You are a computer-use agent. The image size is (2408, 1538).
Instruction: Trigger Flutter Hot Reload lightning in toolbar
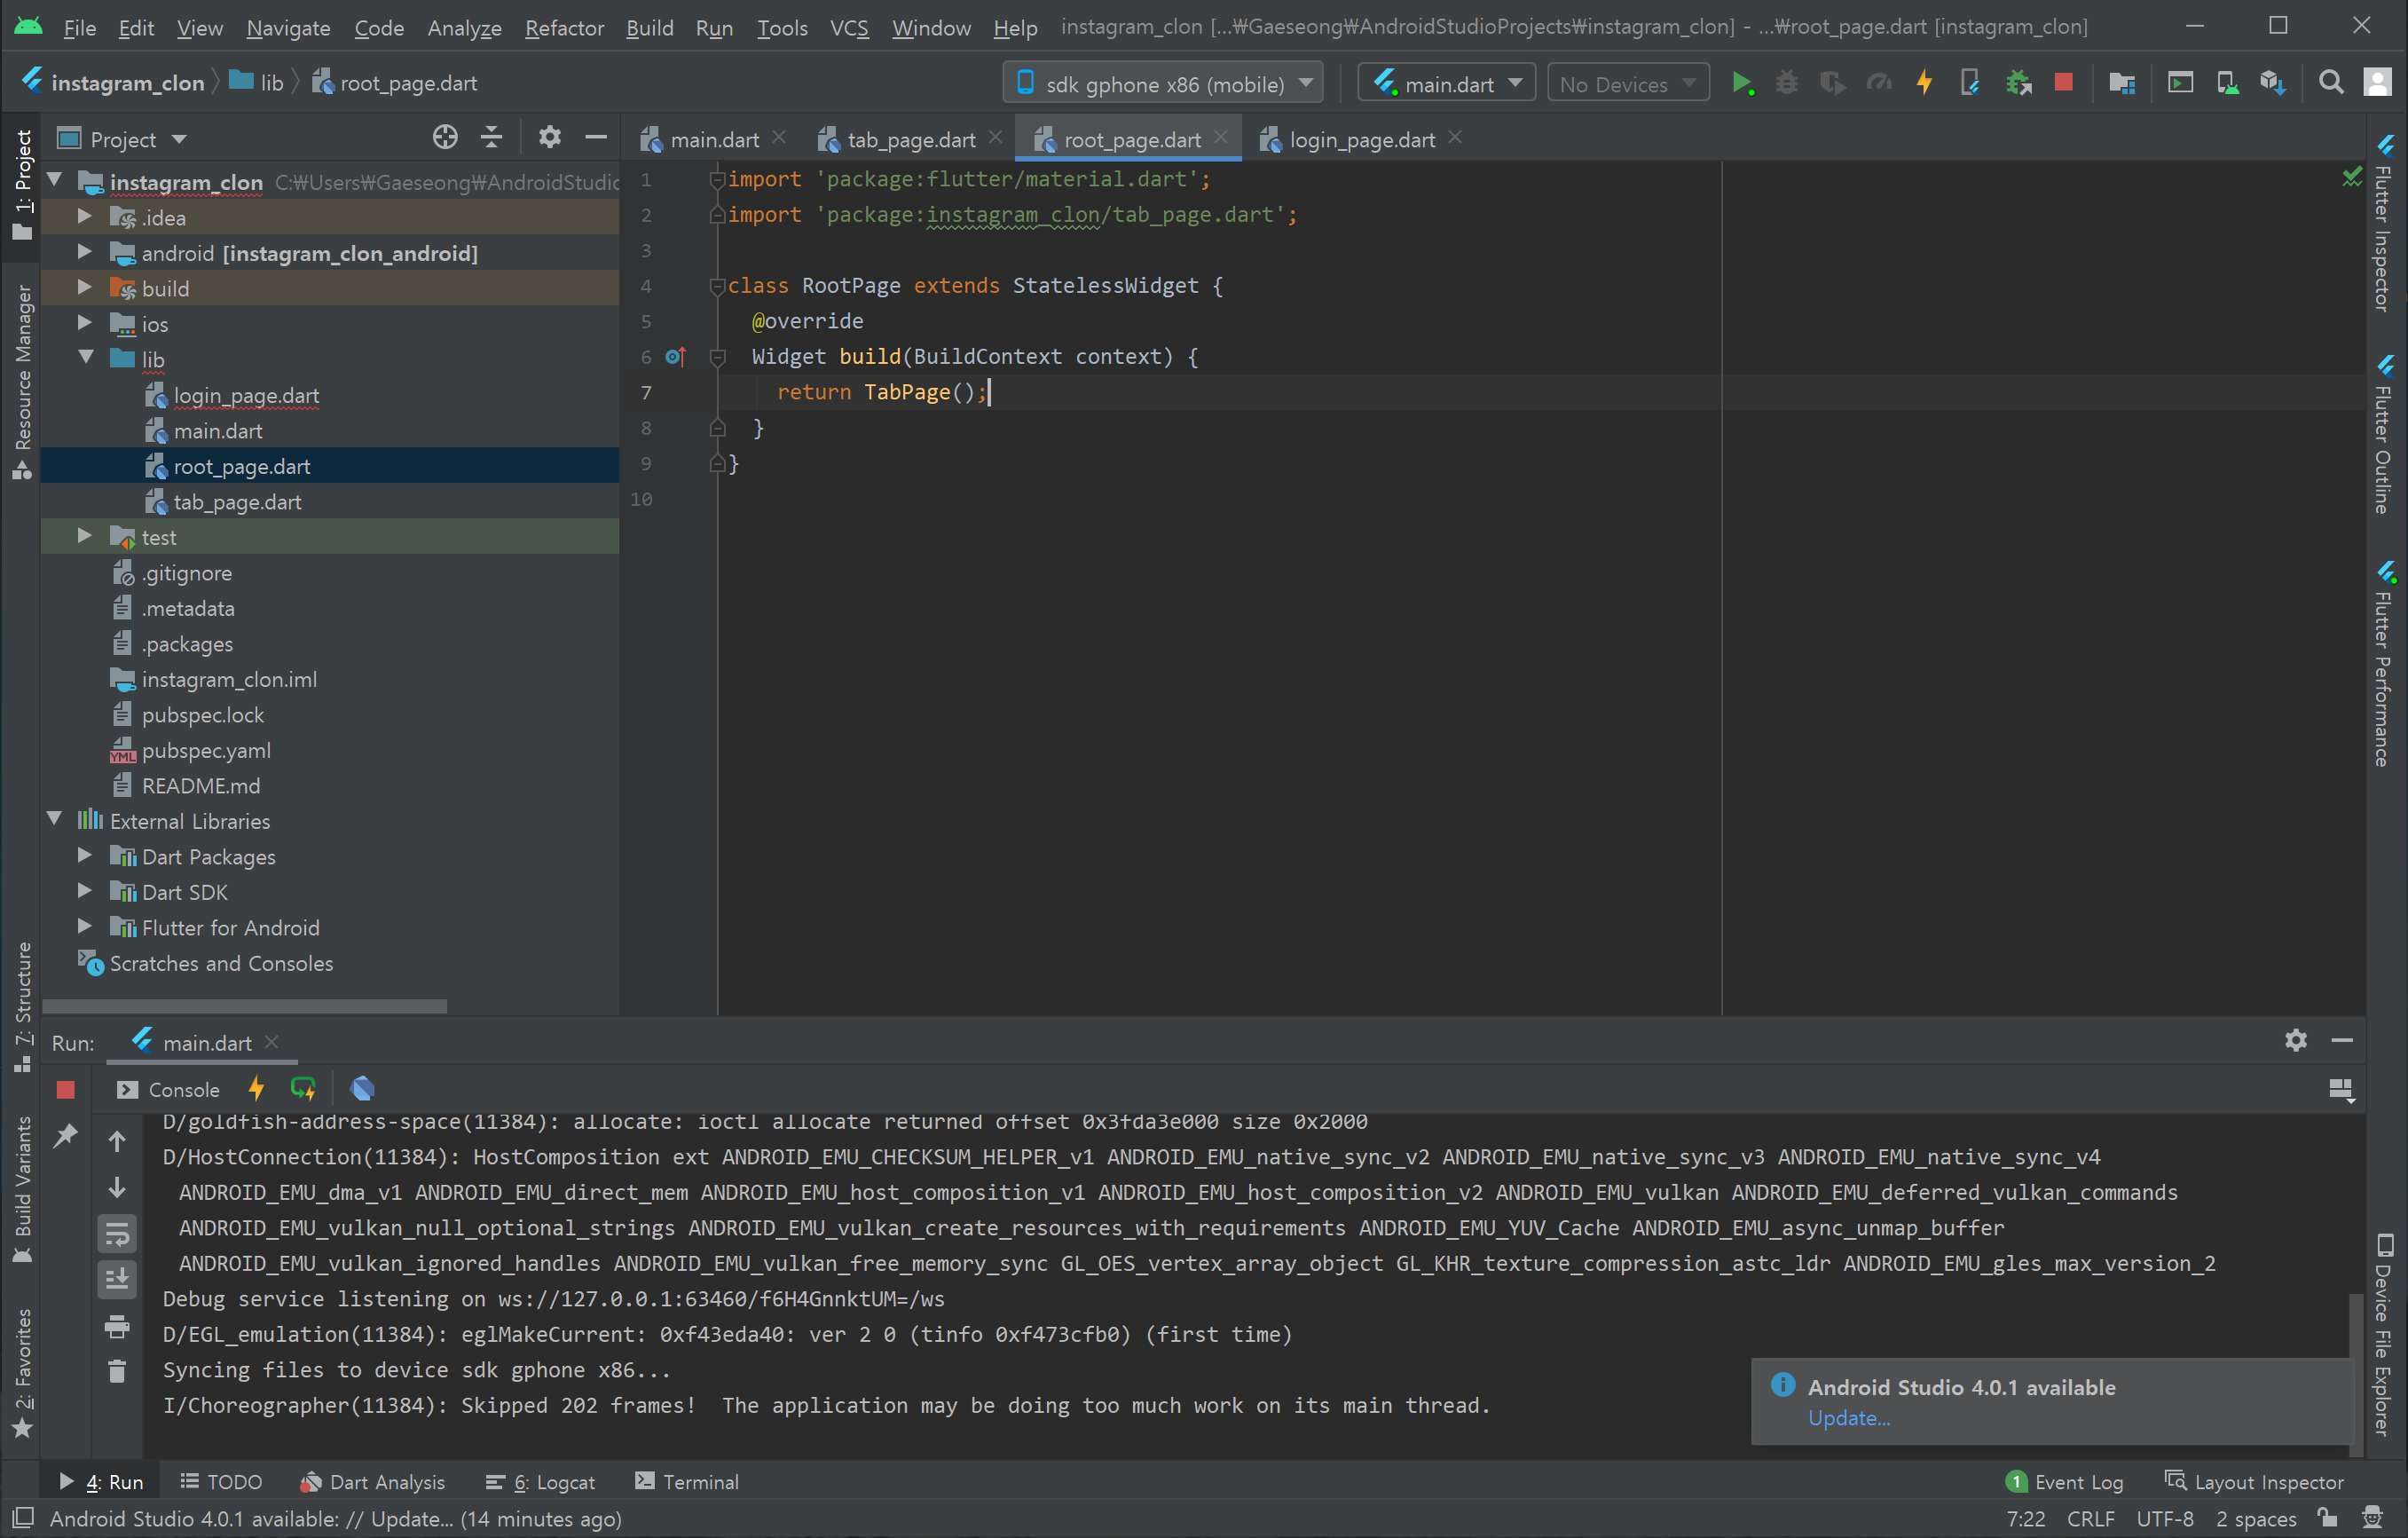1924,83
